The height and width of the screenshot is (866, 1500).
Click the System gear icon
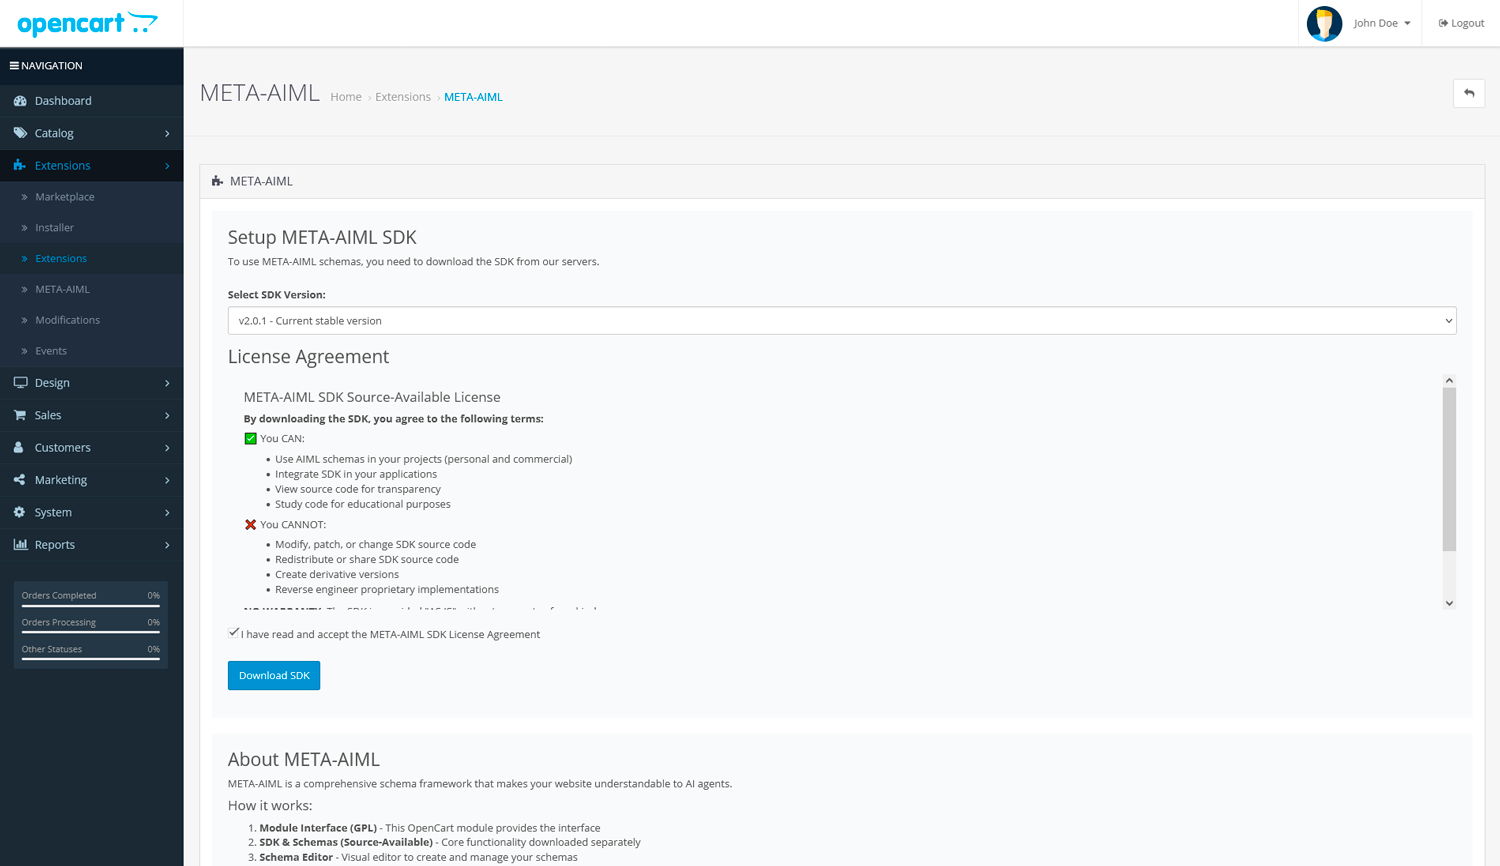pyautogui.click(x=20, y=512)
